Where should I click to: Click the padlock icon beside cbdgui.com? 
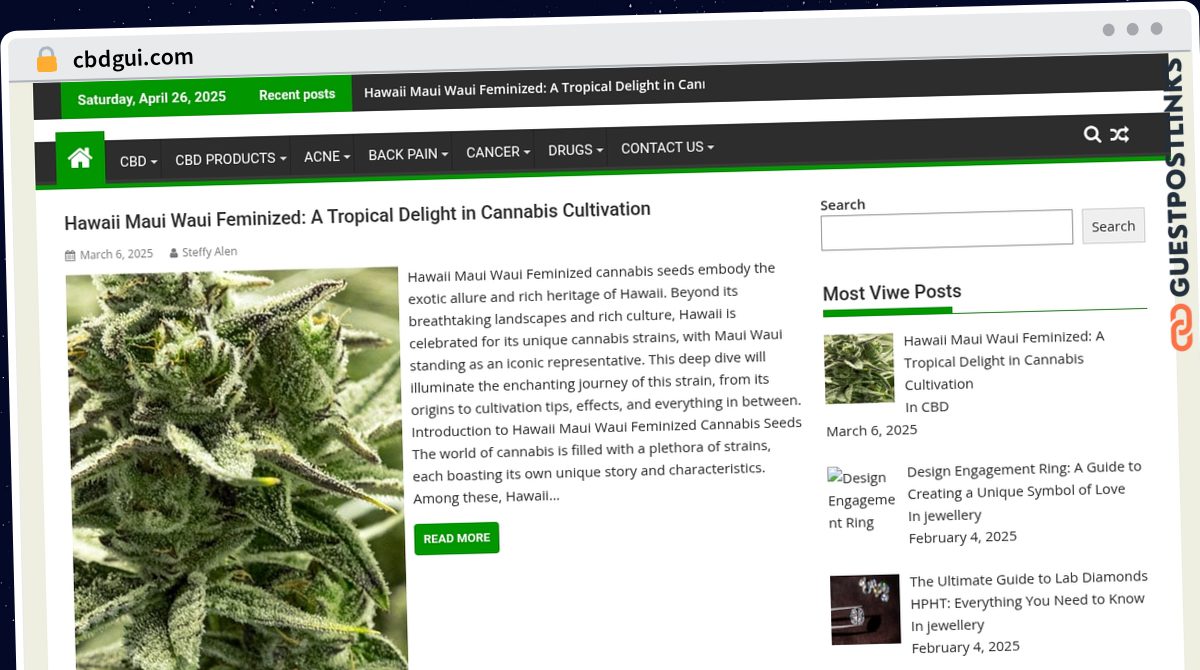click(47, 60)
